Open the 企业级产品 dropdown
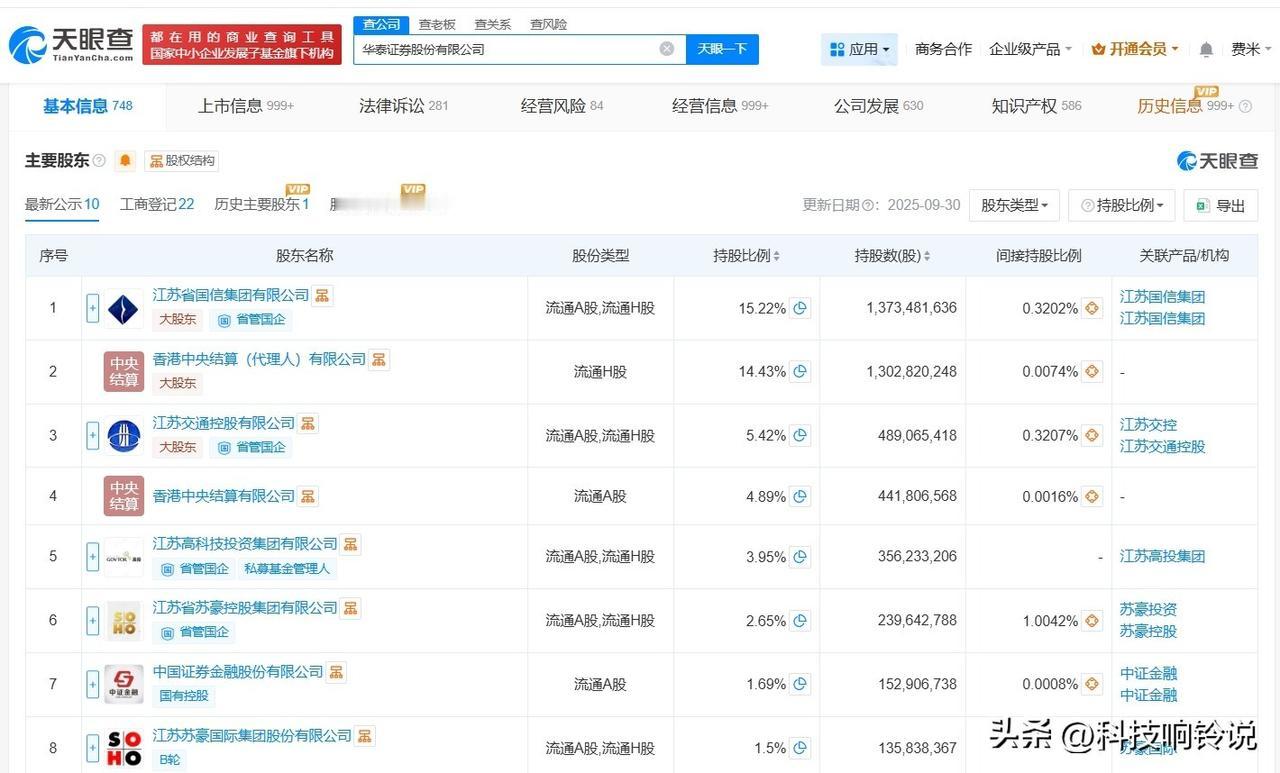Viewport: 1280px width, 773px height. [x=1030, y=49]
